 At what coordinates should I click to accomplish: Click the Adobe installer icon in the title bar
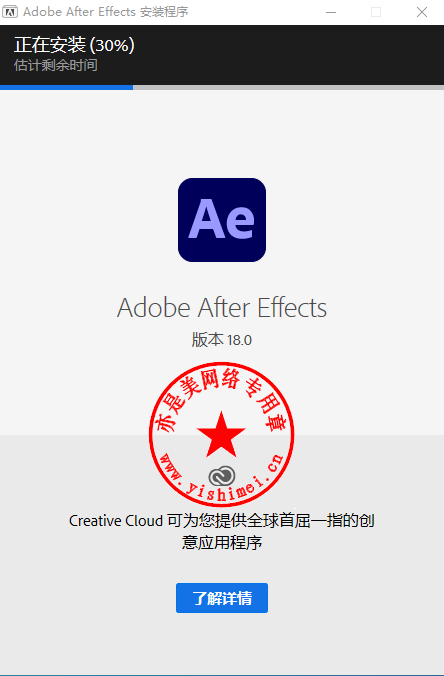[10, 12]
